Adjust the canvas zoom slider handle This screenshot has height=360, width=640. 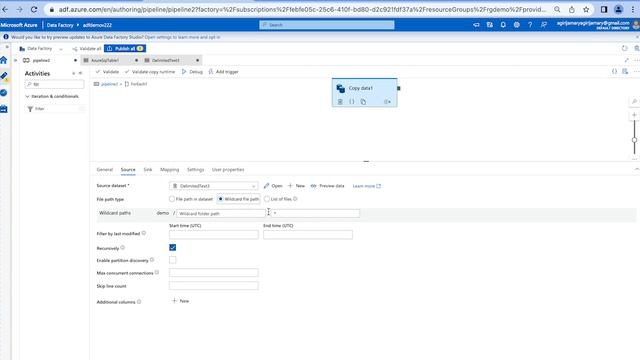click(x=634, y=140)
